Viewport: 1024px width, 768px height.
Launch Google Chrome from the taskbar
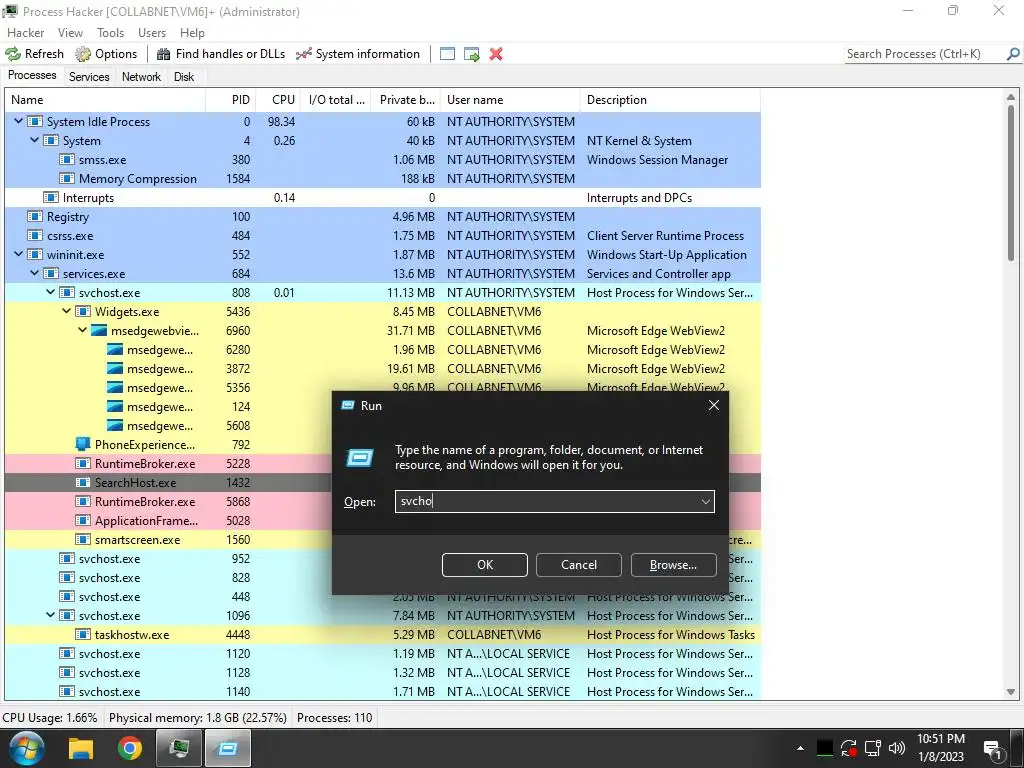click(x=129, y=748)
